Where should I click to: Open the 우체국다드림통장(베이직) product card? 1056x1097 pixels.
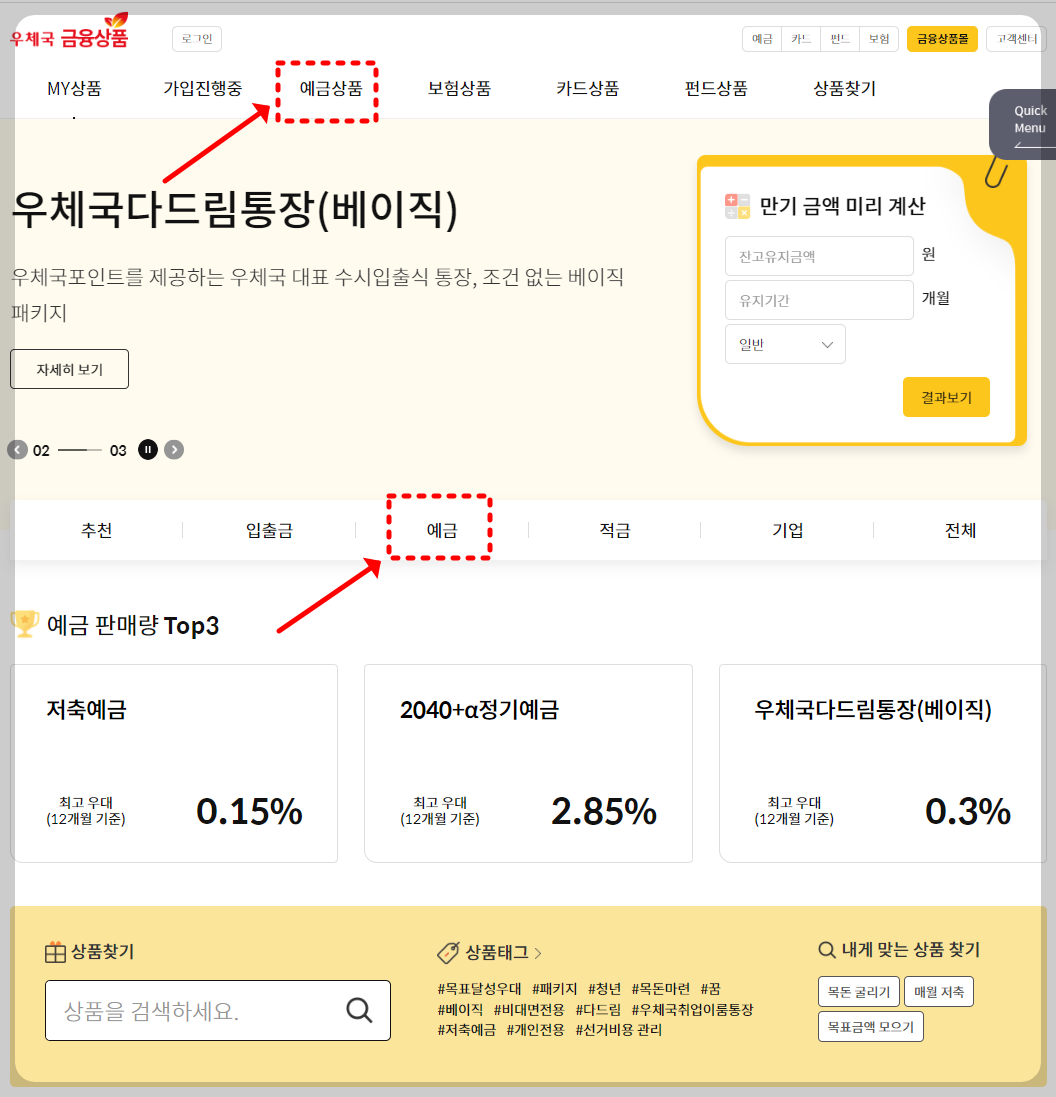[883, 763]
